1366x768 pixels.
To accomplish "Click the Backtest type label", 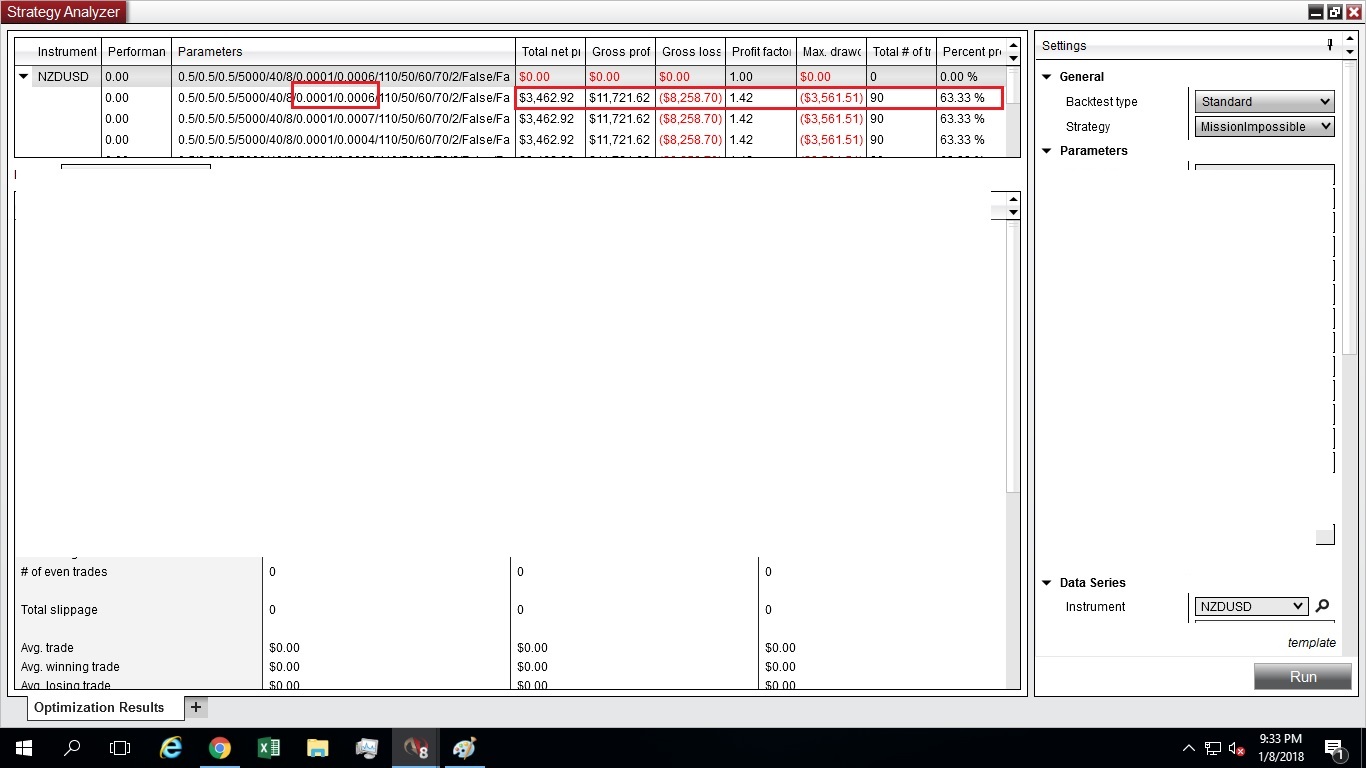I will [1101, 102].
